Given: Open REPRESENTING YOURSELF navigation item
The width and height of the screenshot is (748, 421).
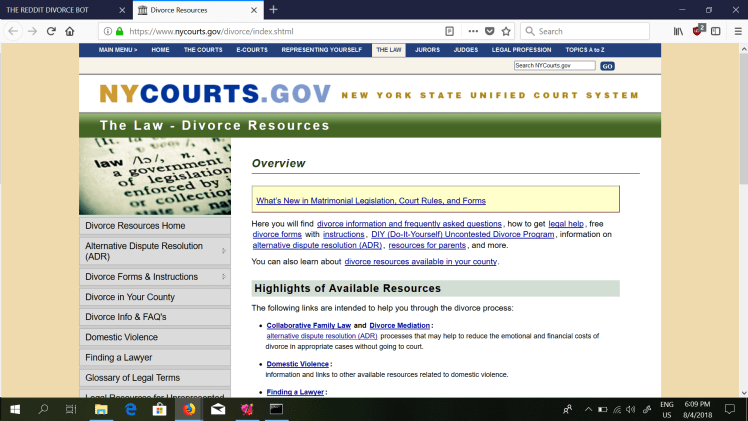Looking at the screenshot, I should click(x=322, y=50).
